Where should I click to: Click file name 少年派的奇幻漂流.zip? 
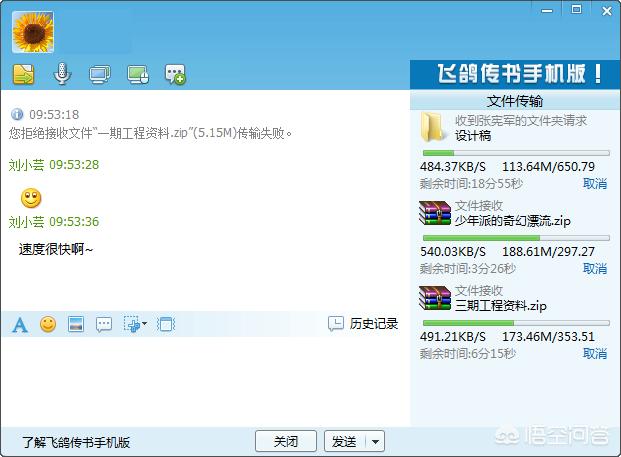(512, 221)
